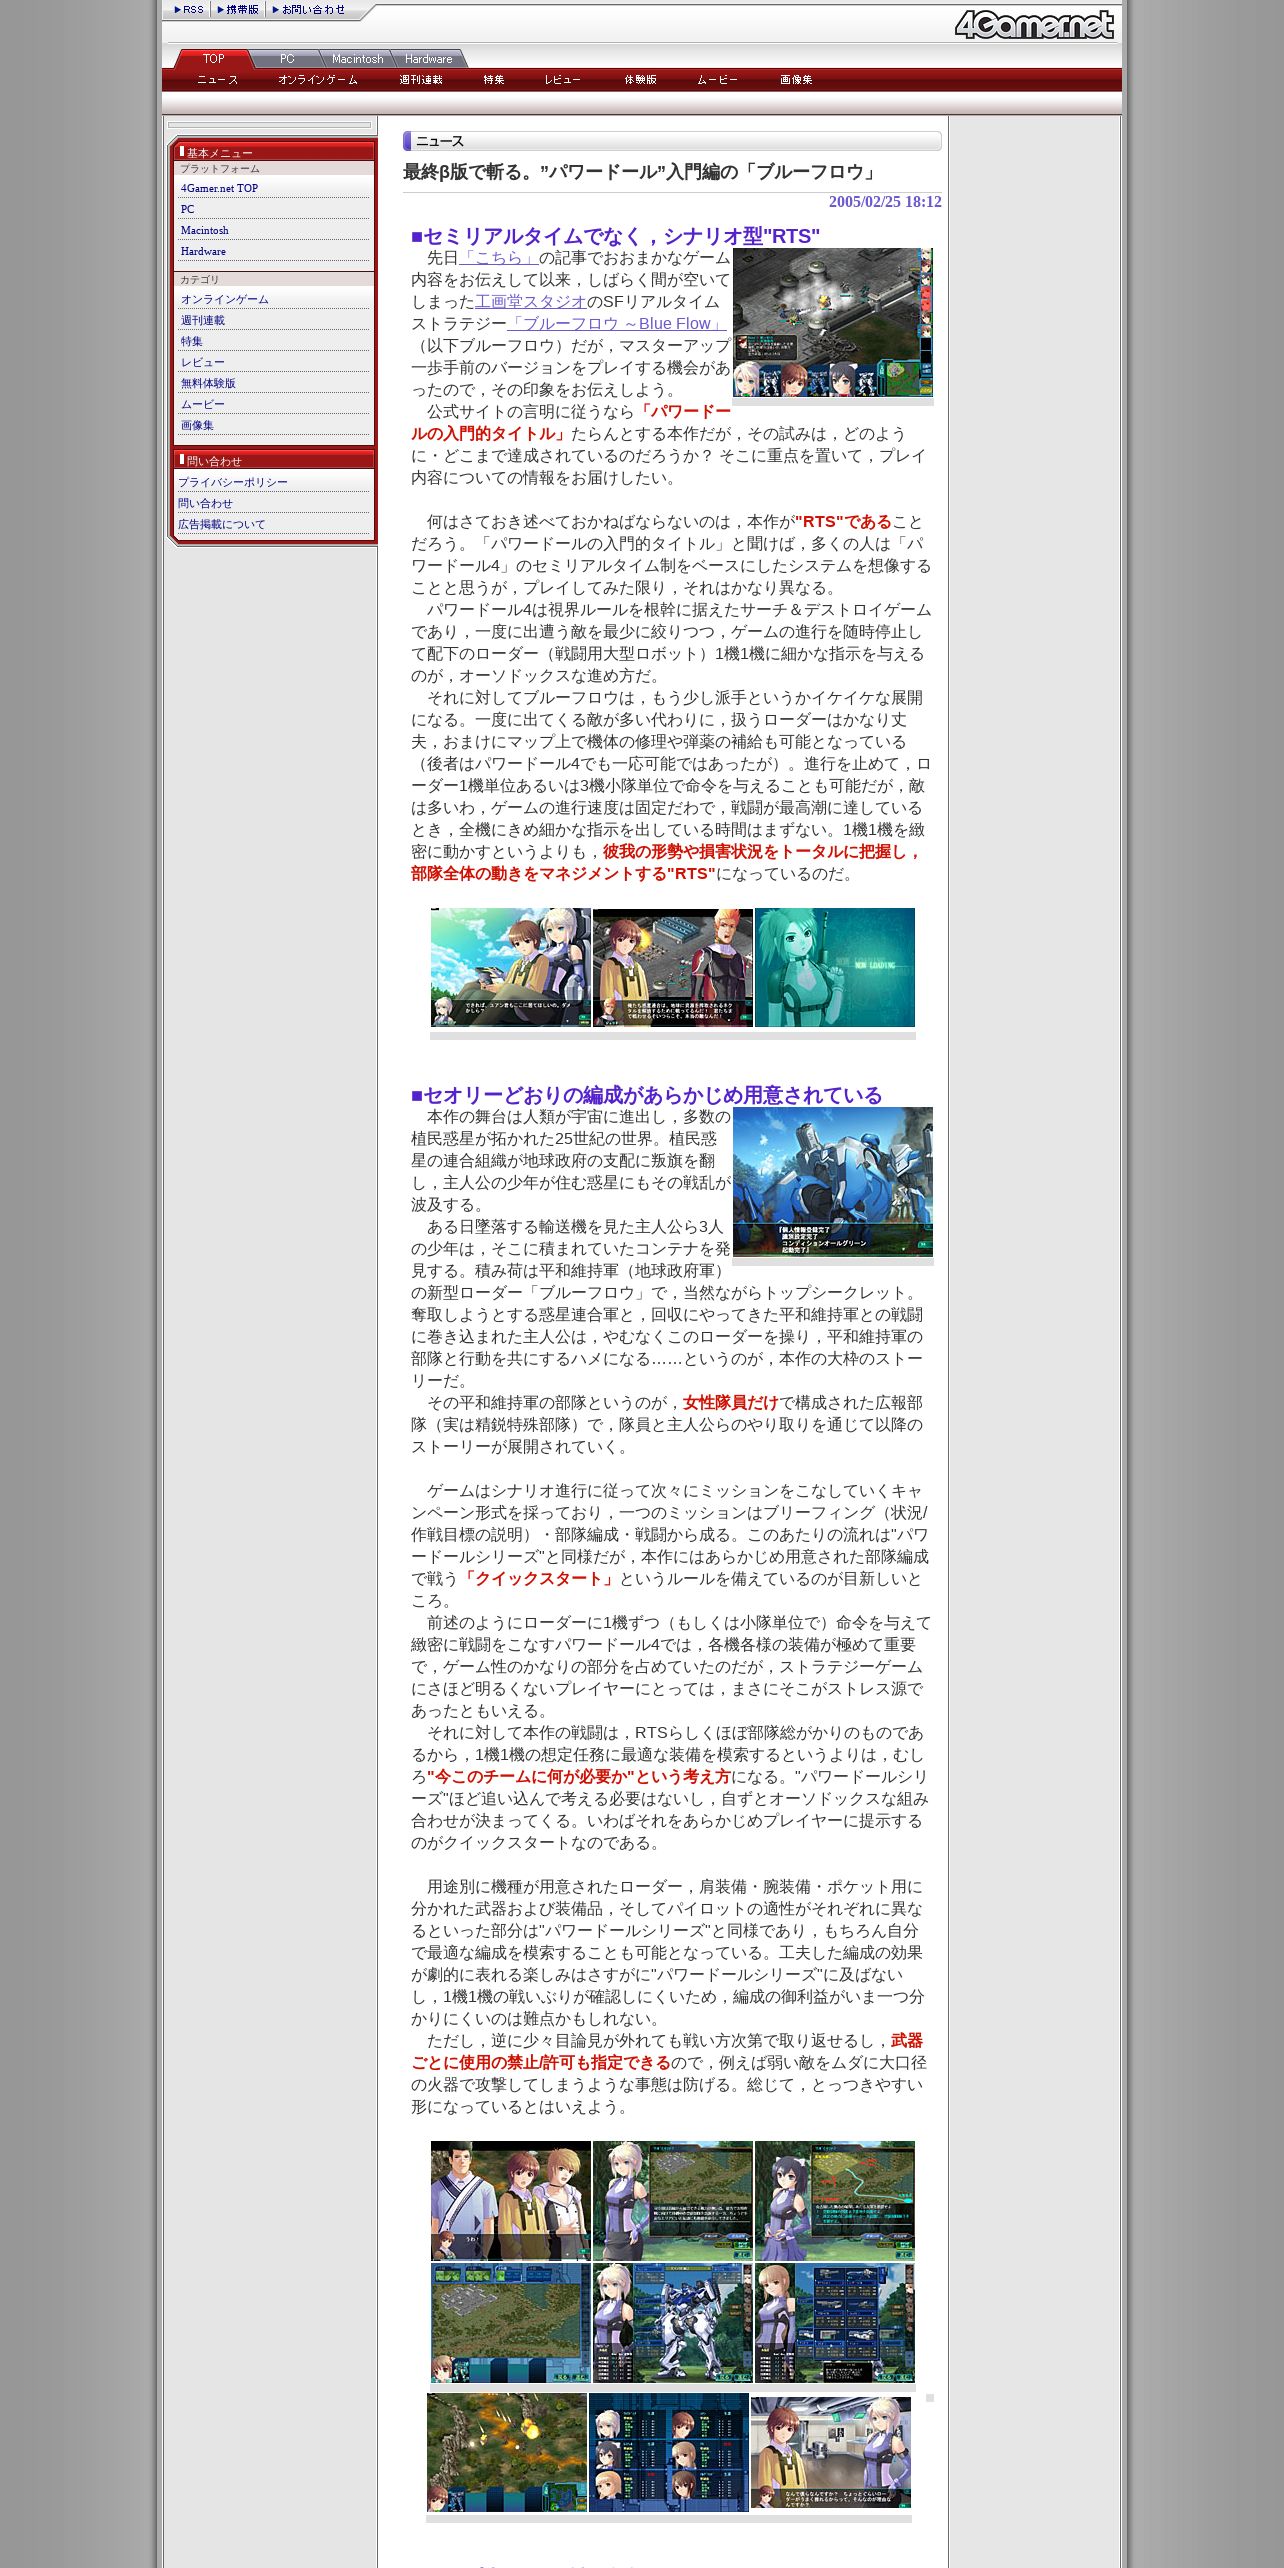Viewport: 1284px width, 2568px height.
Task: Open sidebar 画像集 category
Action: click(197, 425)
